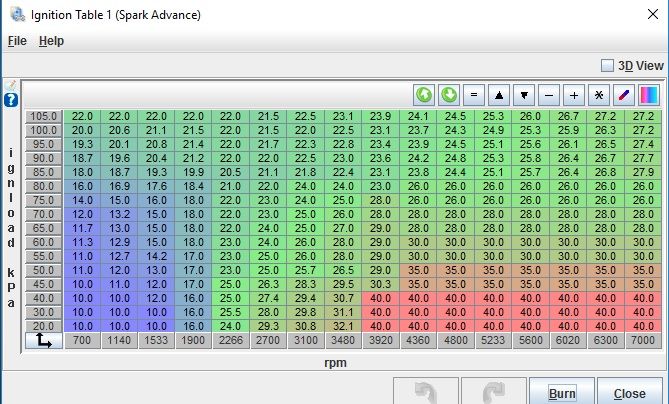Viewport: 669px width, 404px height.
Task: Click the green up-arrow import icon
Action: coord(424,95)
